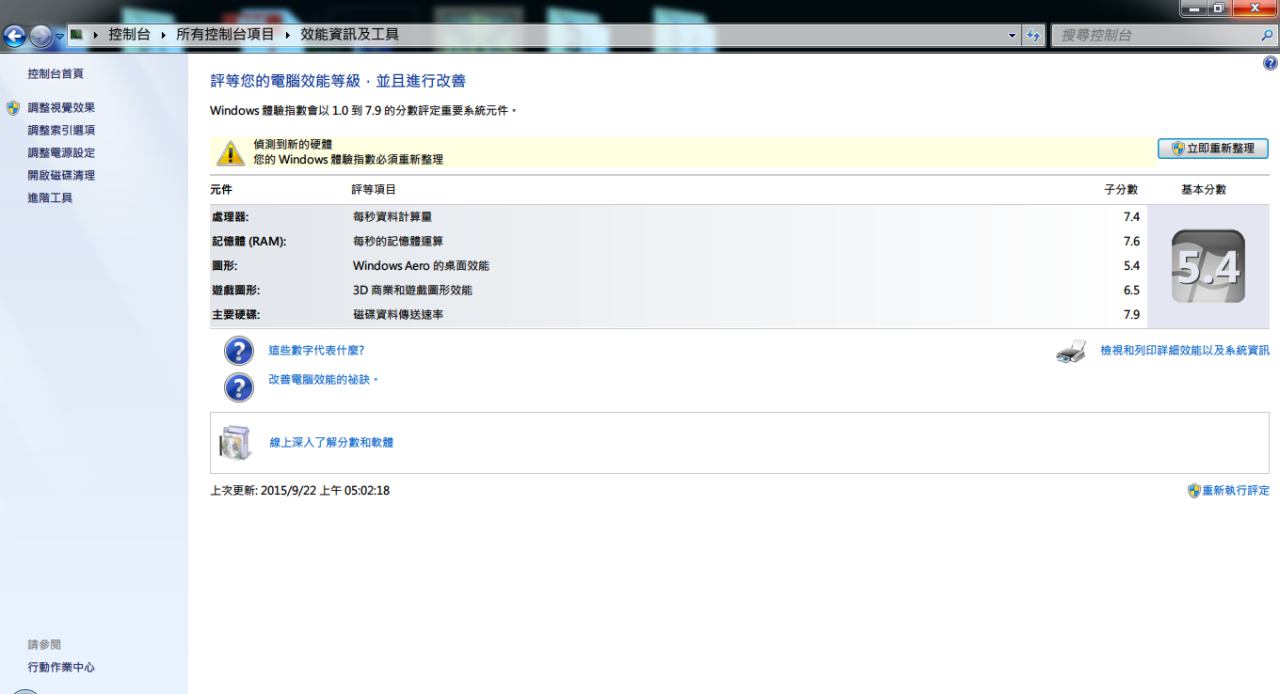Open 調整視覺效果 in the sidebar

pyautogui.click(x=61, y=108)
